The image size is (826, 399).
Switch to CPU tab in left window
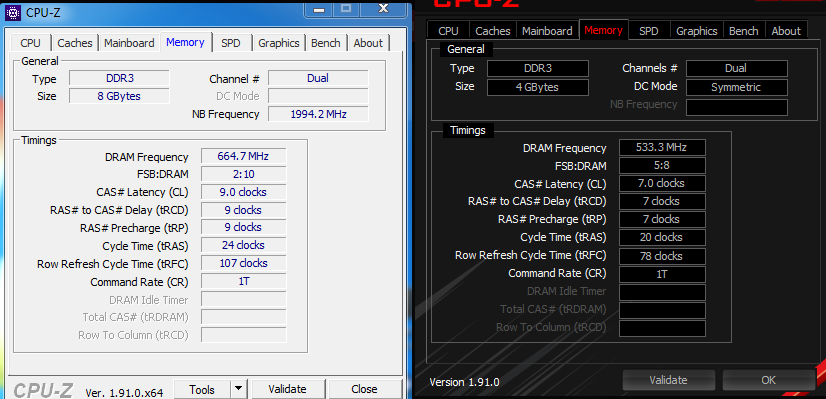pyautogui.click(x=31, y=43)
